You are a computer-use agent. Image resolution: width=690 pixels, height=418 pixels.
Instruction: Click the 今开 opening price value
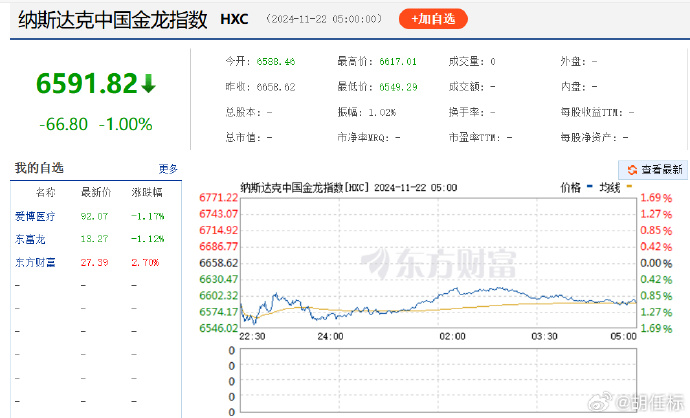point(276,62)
